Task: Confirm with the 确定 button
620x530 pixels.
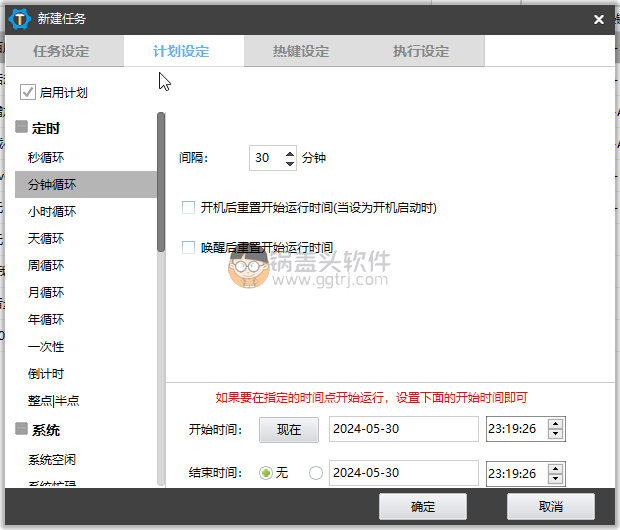Action: tap(423, 506)
